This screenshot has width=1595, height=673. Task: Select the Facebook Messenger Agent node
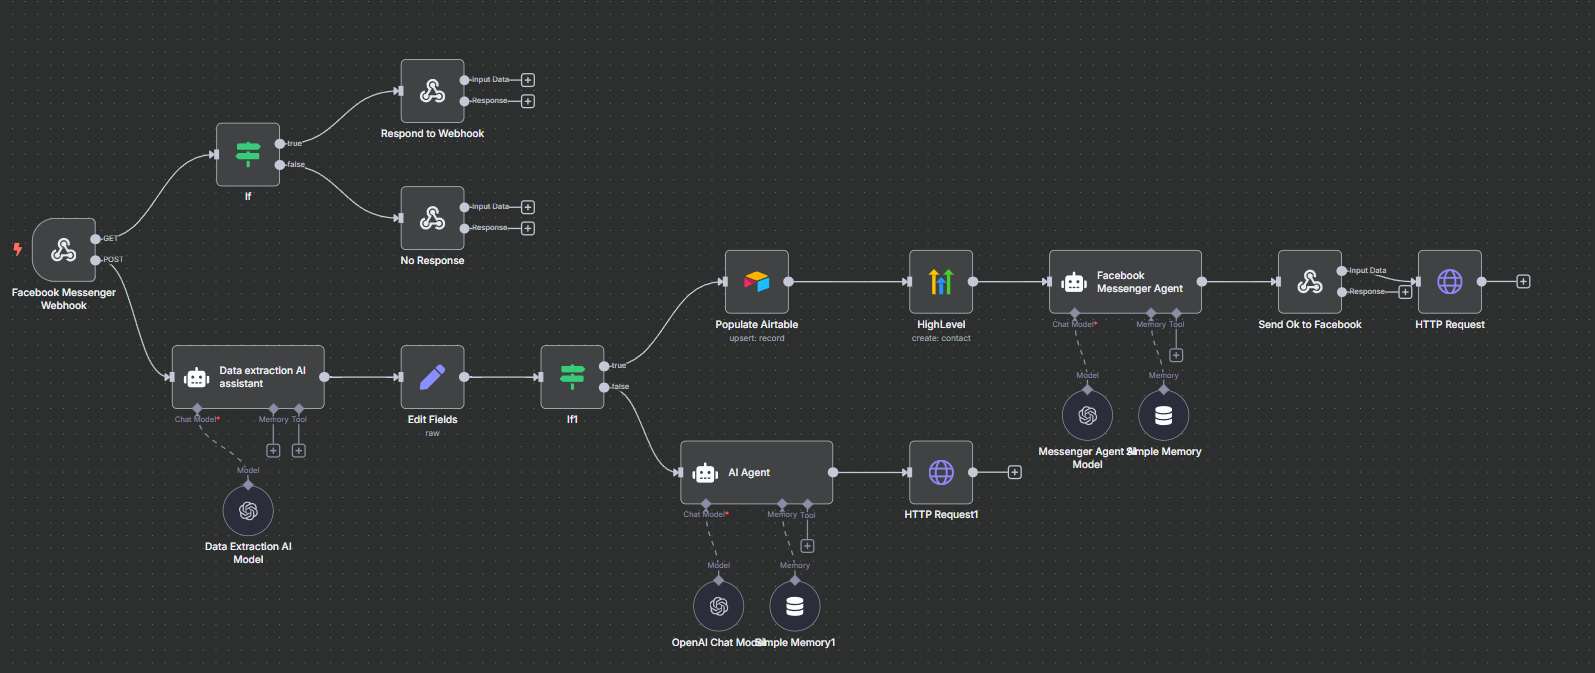coord(1125,282)
